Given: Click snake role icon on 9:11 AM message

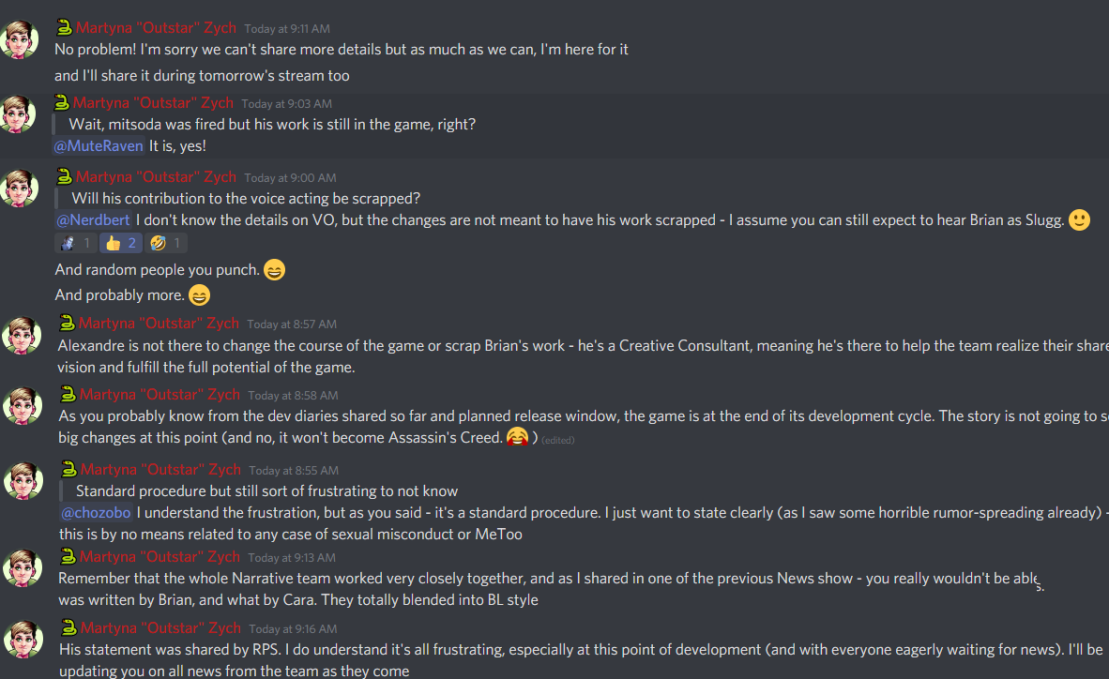Looking at the screenshot, I should (63, 28).
